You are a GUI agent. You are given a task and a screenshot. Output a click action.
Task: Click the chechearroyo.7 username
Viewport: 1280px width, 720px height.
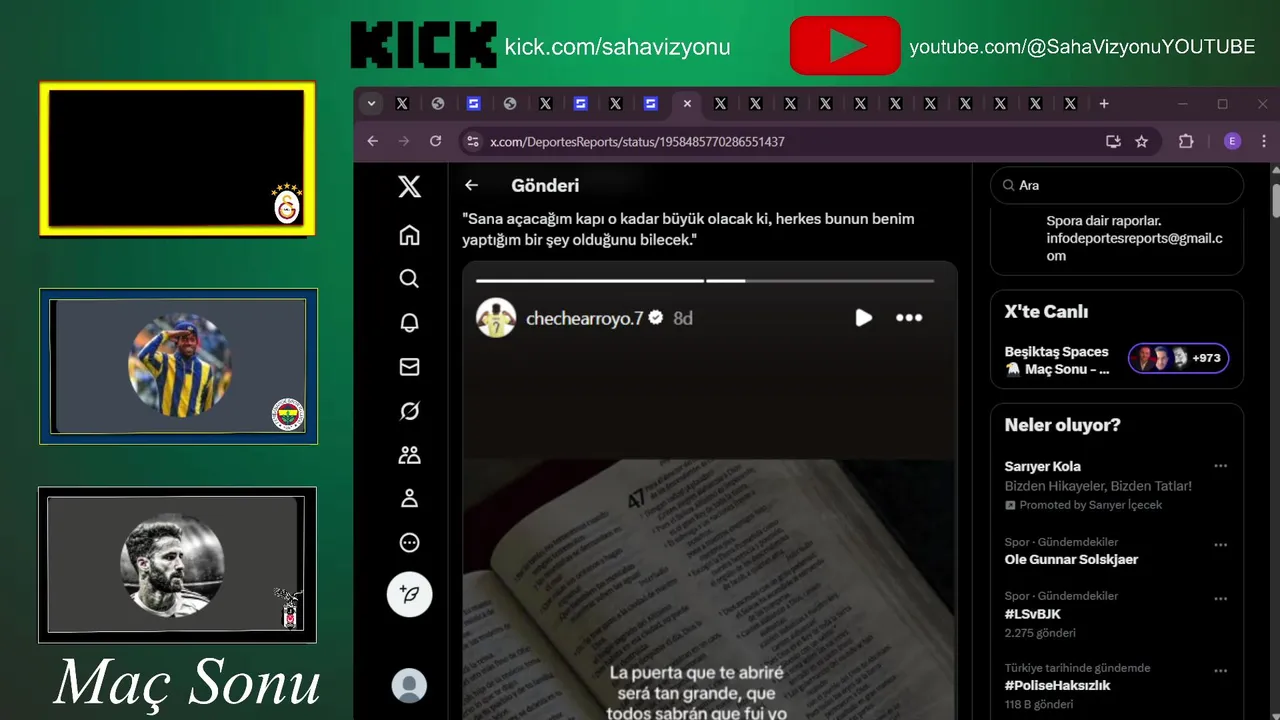[584, 318]
